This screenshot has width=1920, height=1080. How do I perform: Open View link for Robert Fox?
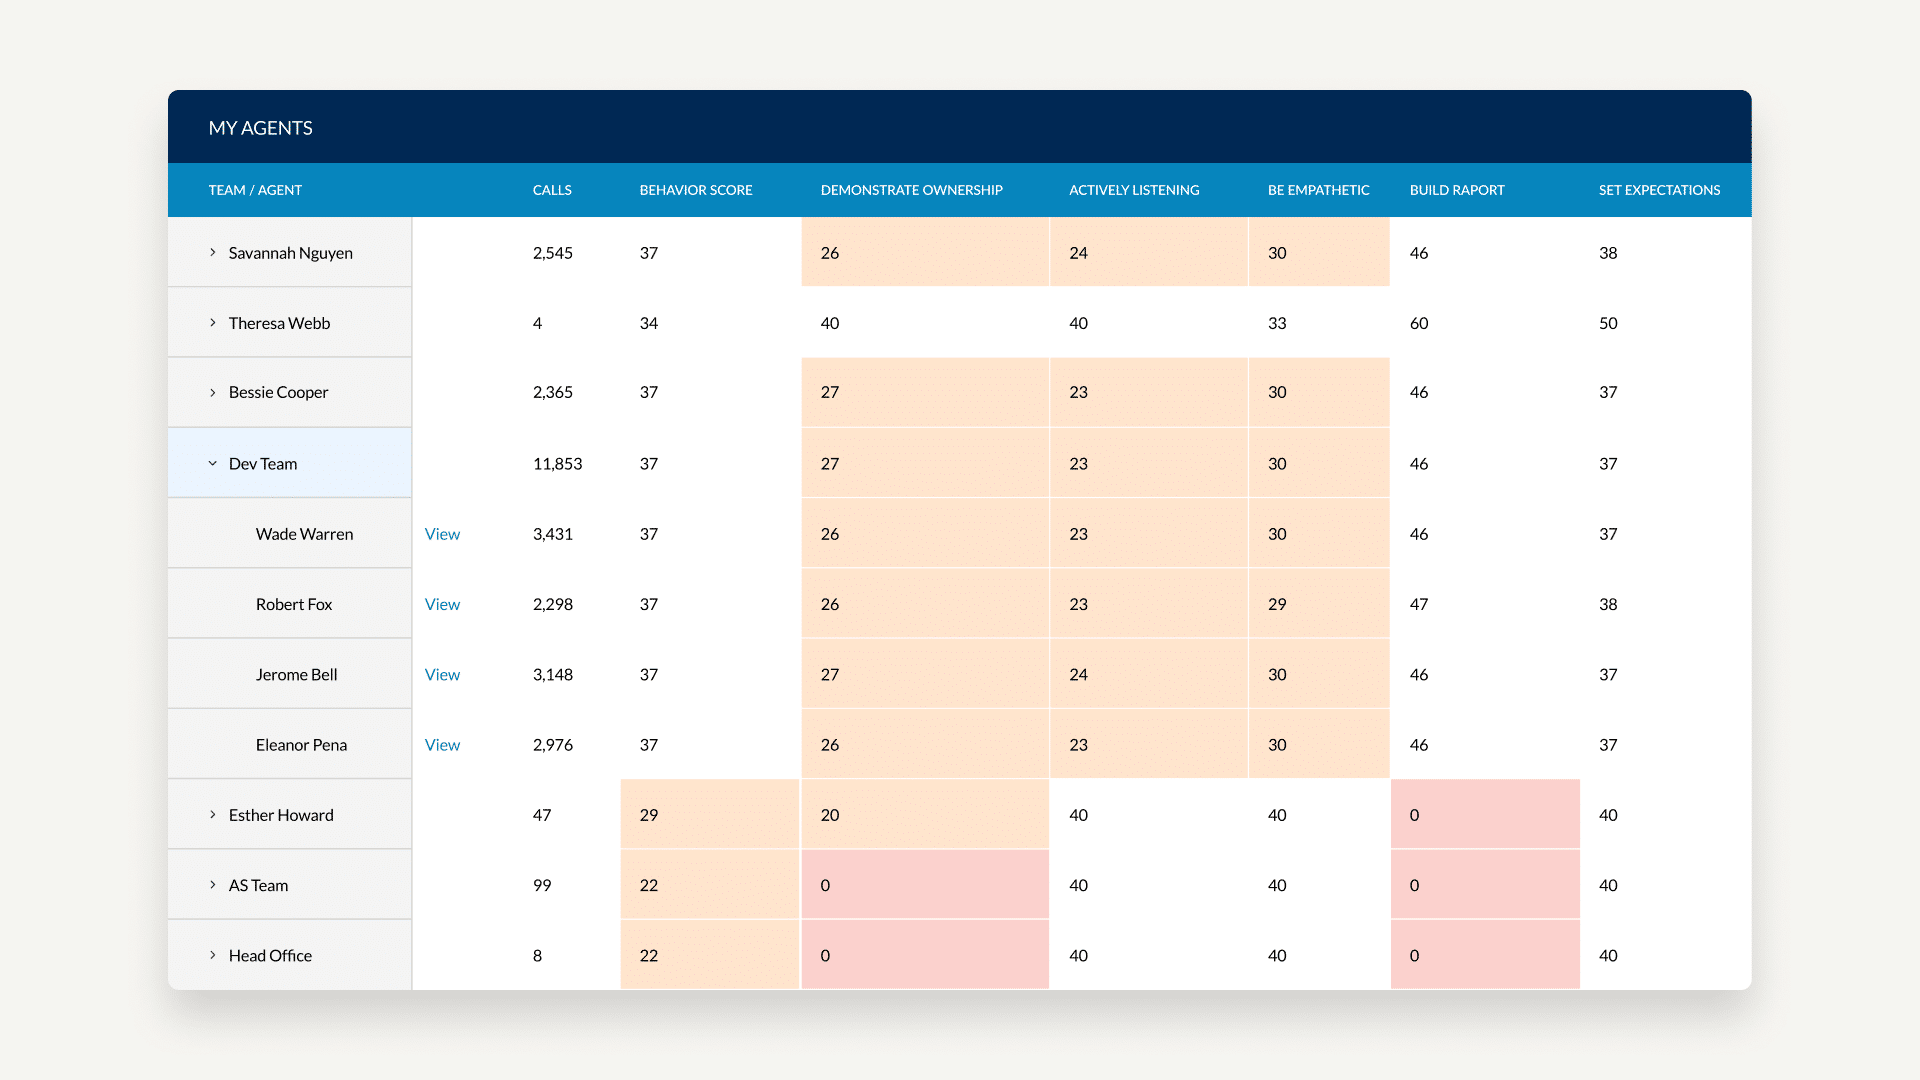442,604
